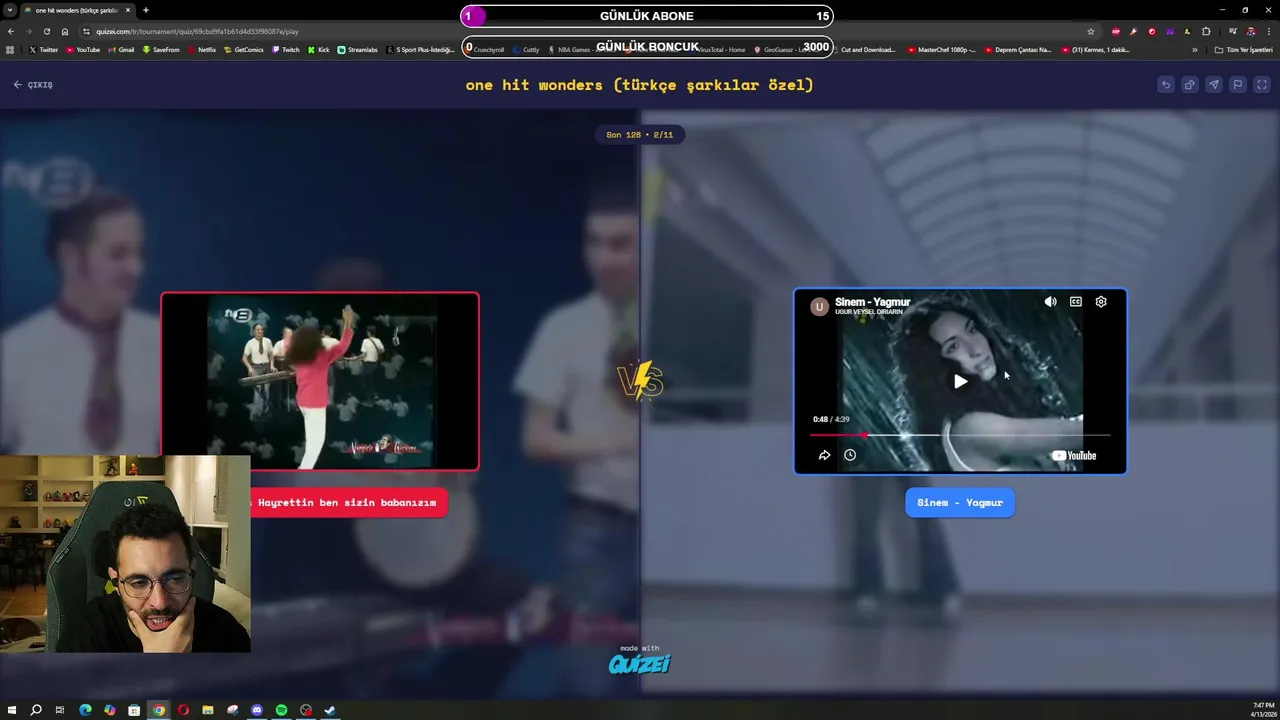This screenshot has height=720, width=1280.
Task: Click the copy link icon in quiz header
Action: (x=1190, y=85)
